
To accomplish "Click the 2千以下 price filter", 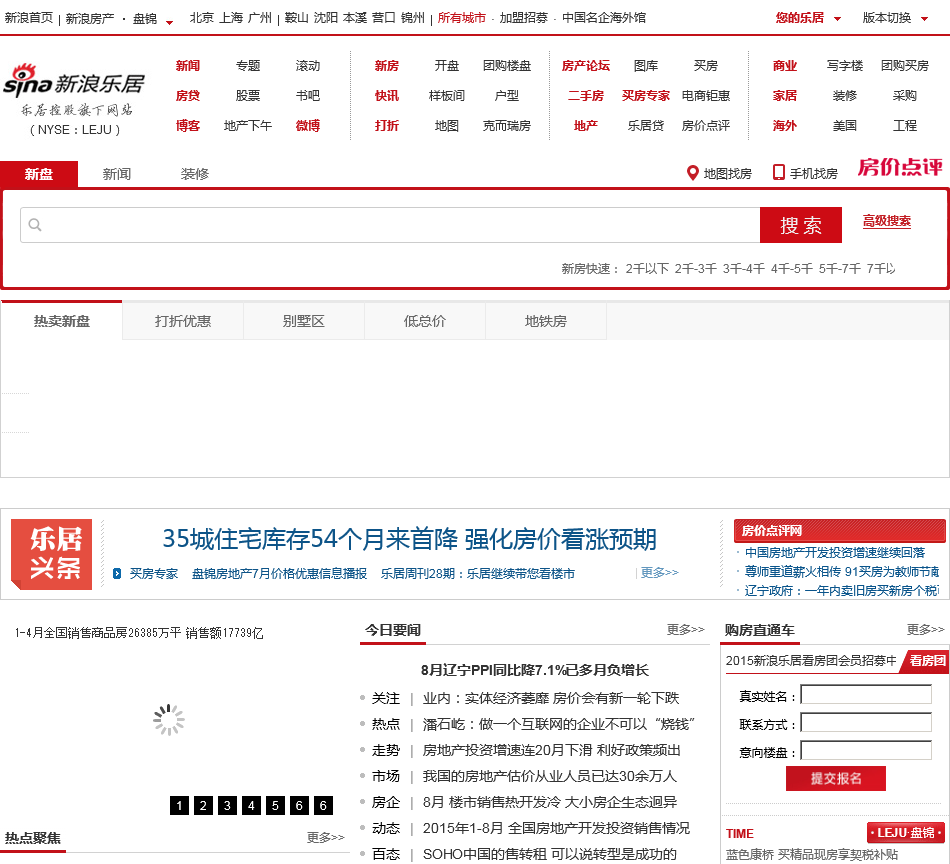I will [x=647, y=268].
